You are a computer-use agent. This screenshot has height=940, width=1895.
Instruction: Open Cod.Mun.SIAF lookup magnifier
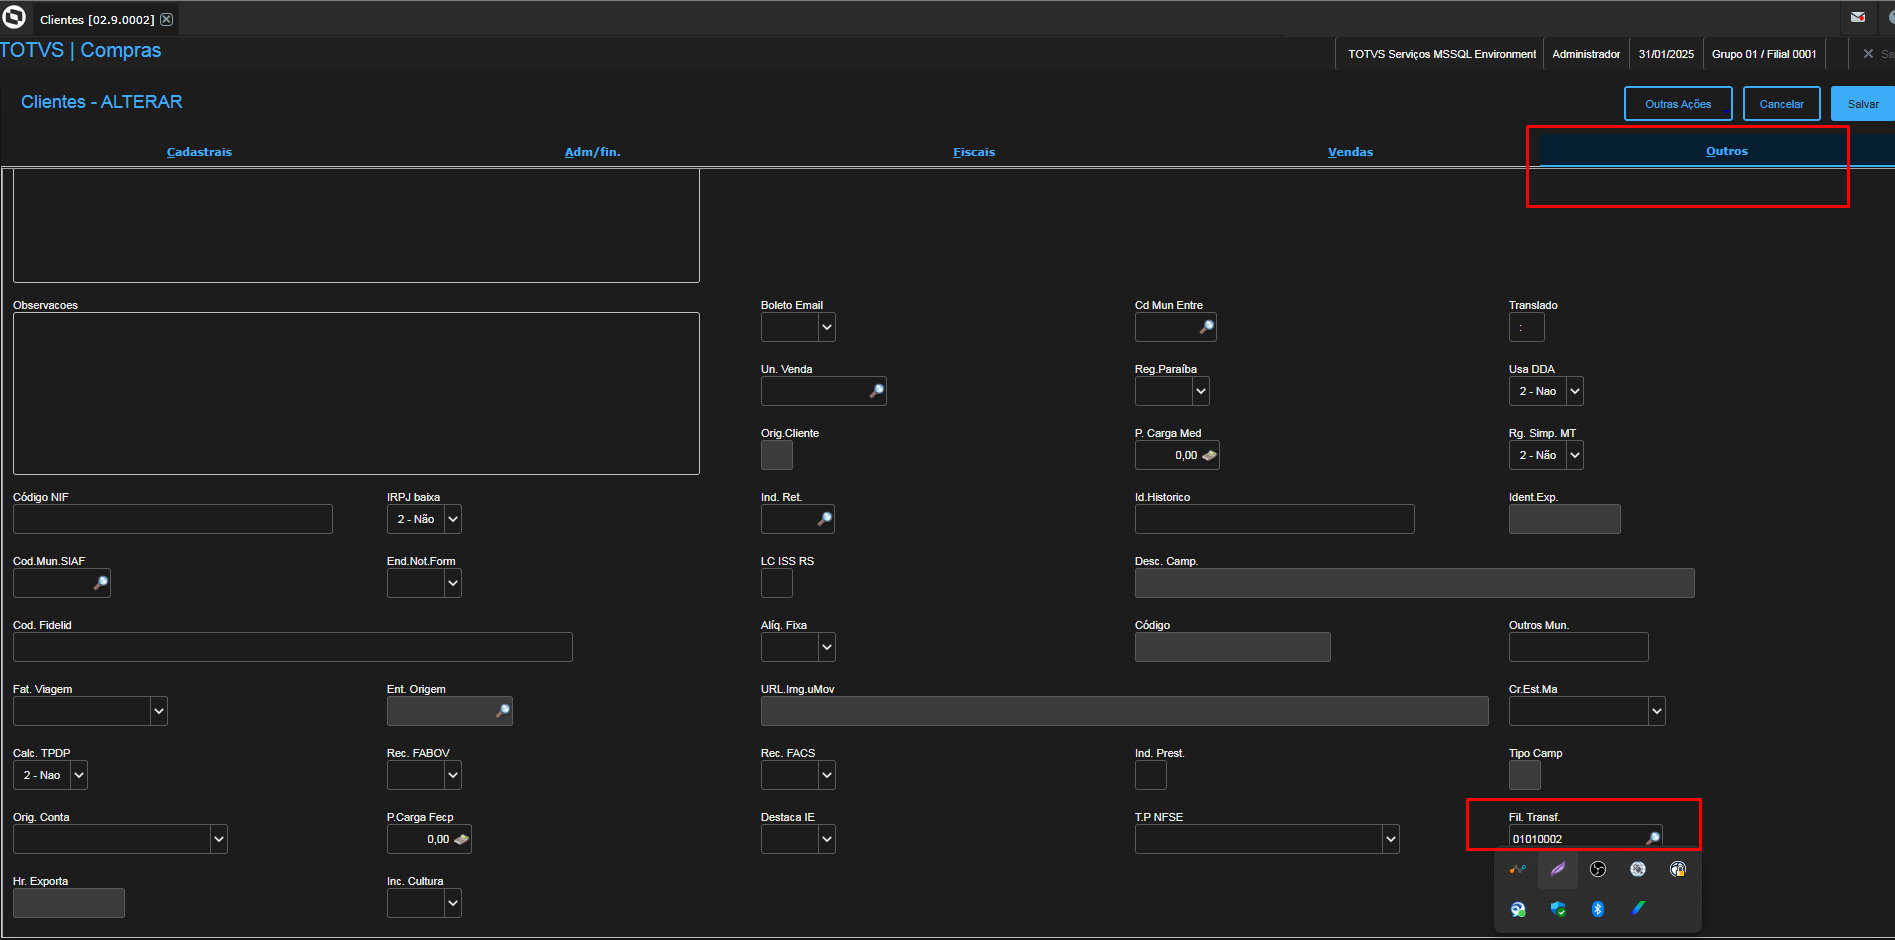click(x=101, y=583)
